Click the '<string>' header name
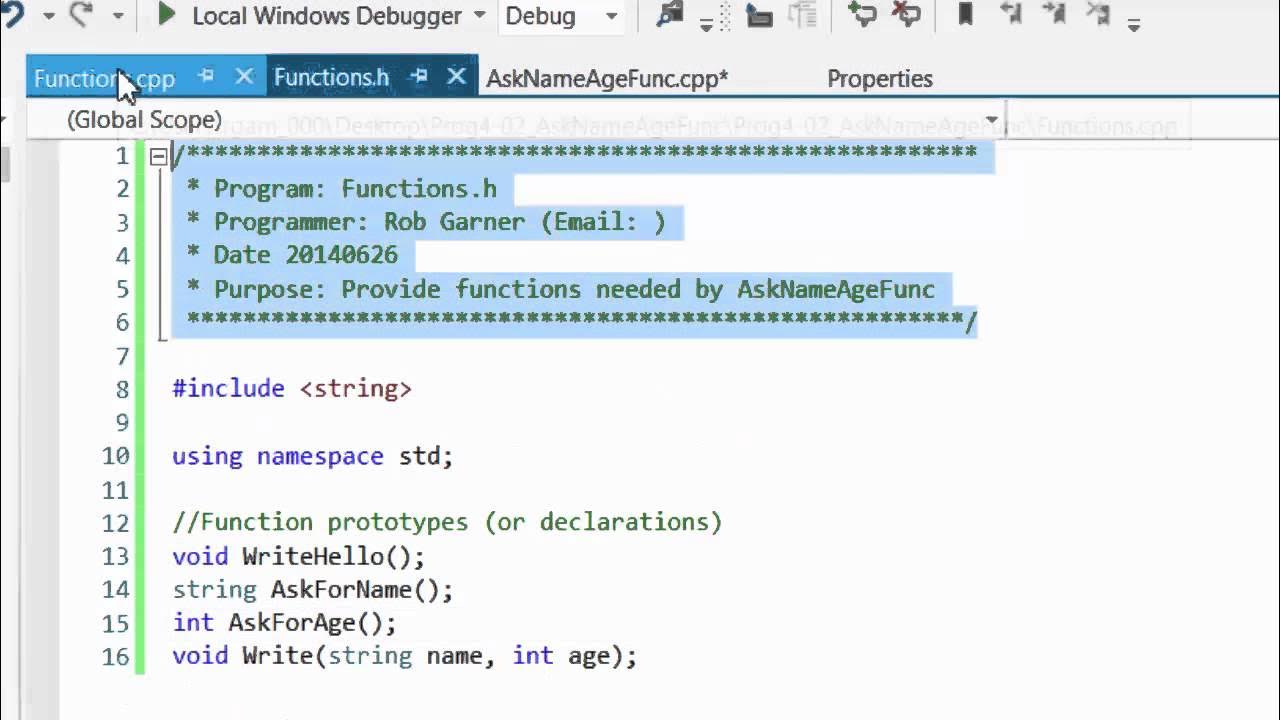1280x720 pixels. point(356,389)
